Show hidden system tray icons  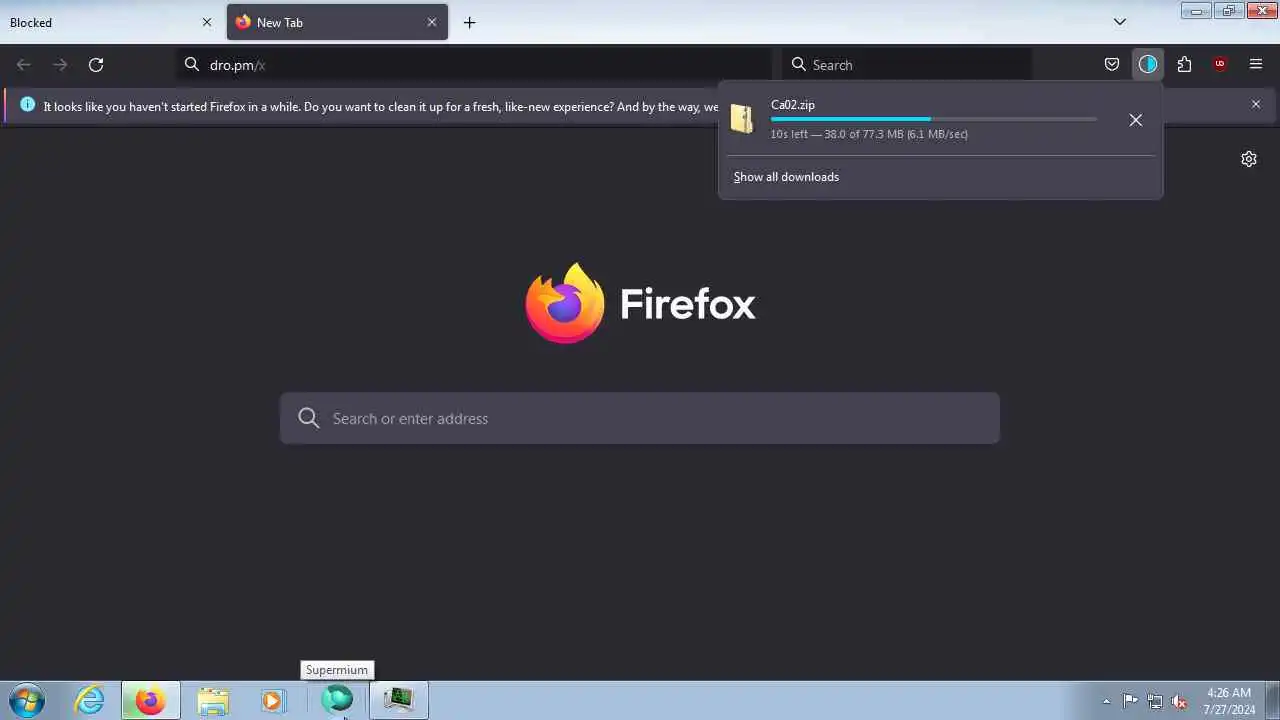[1106, 701]
